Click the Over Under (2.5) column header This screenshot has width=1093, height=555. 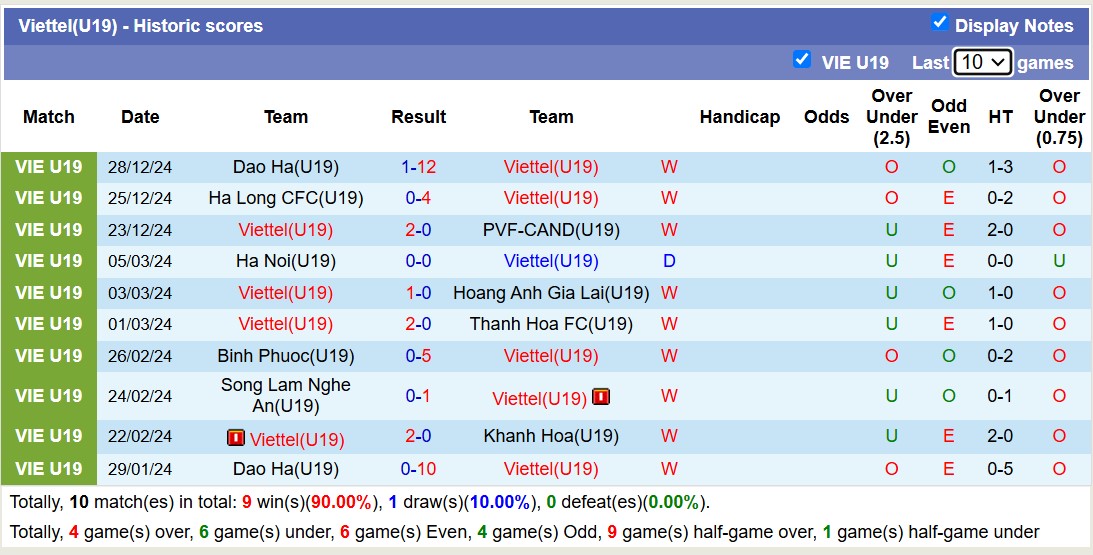point(891,117)
